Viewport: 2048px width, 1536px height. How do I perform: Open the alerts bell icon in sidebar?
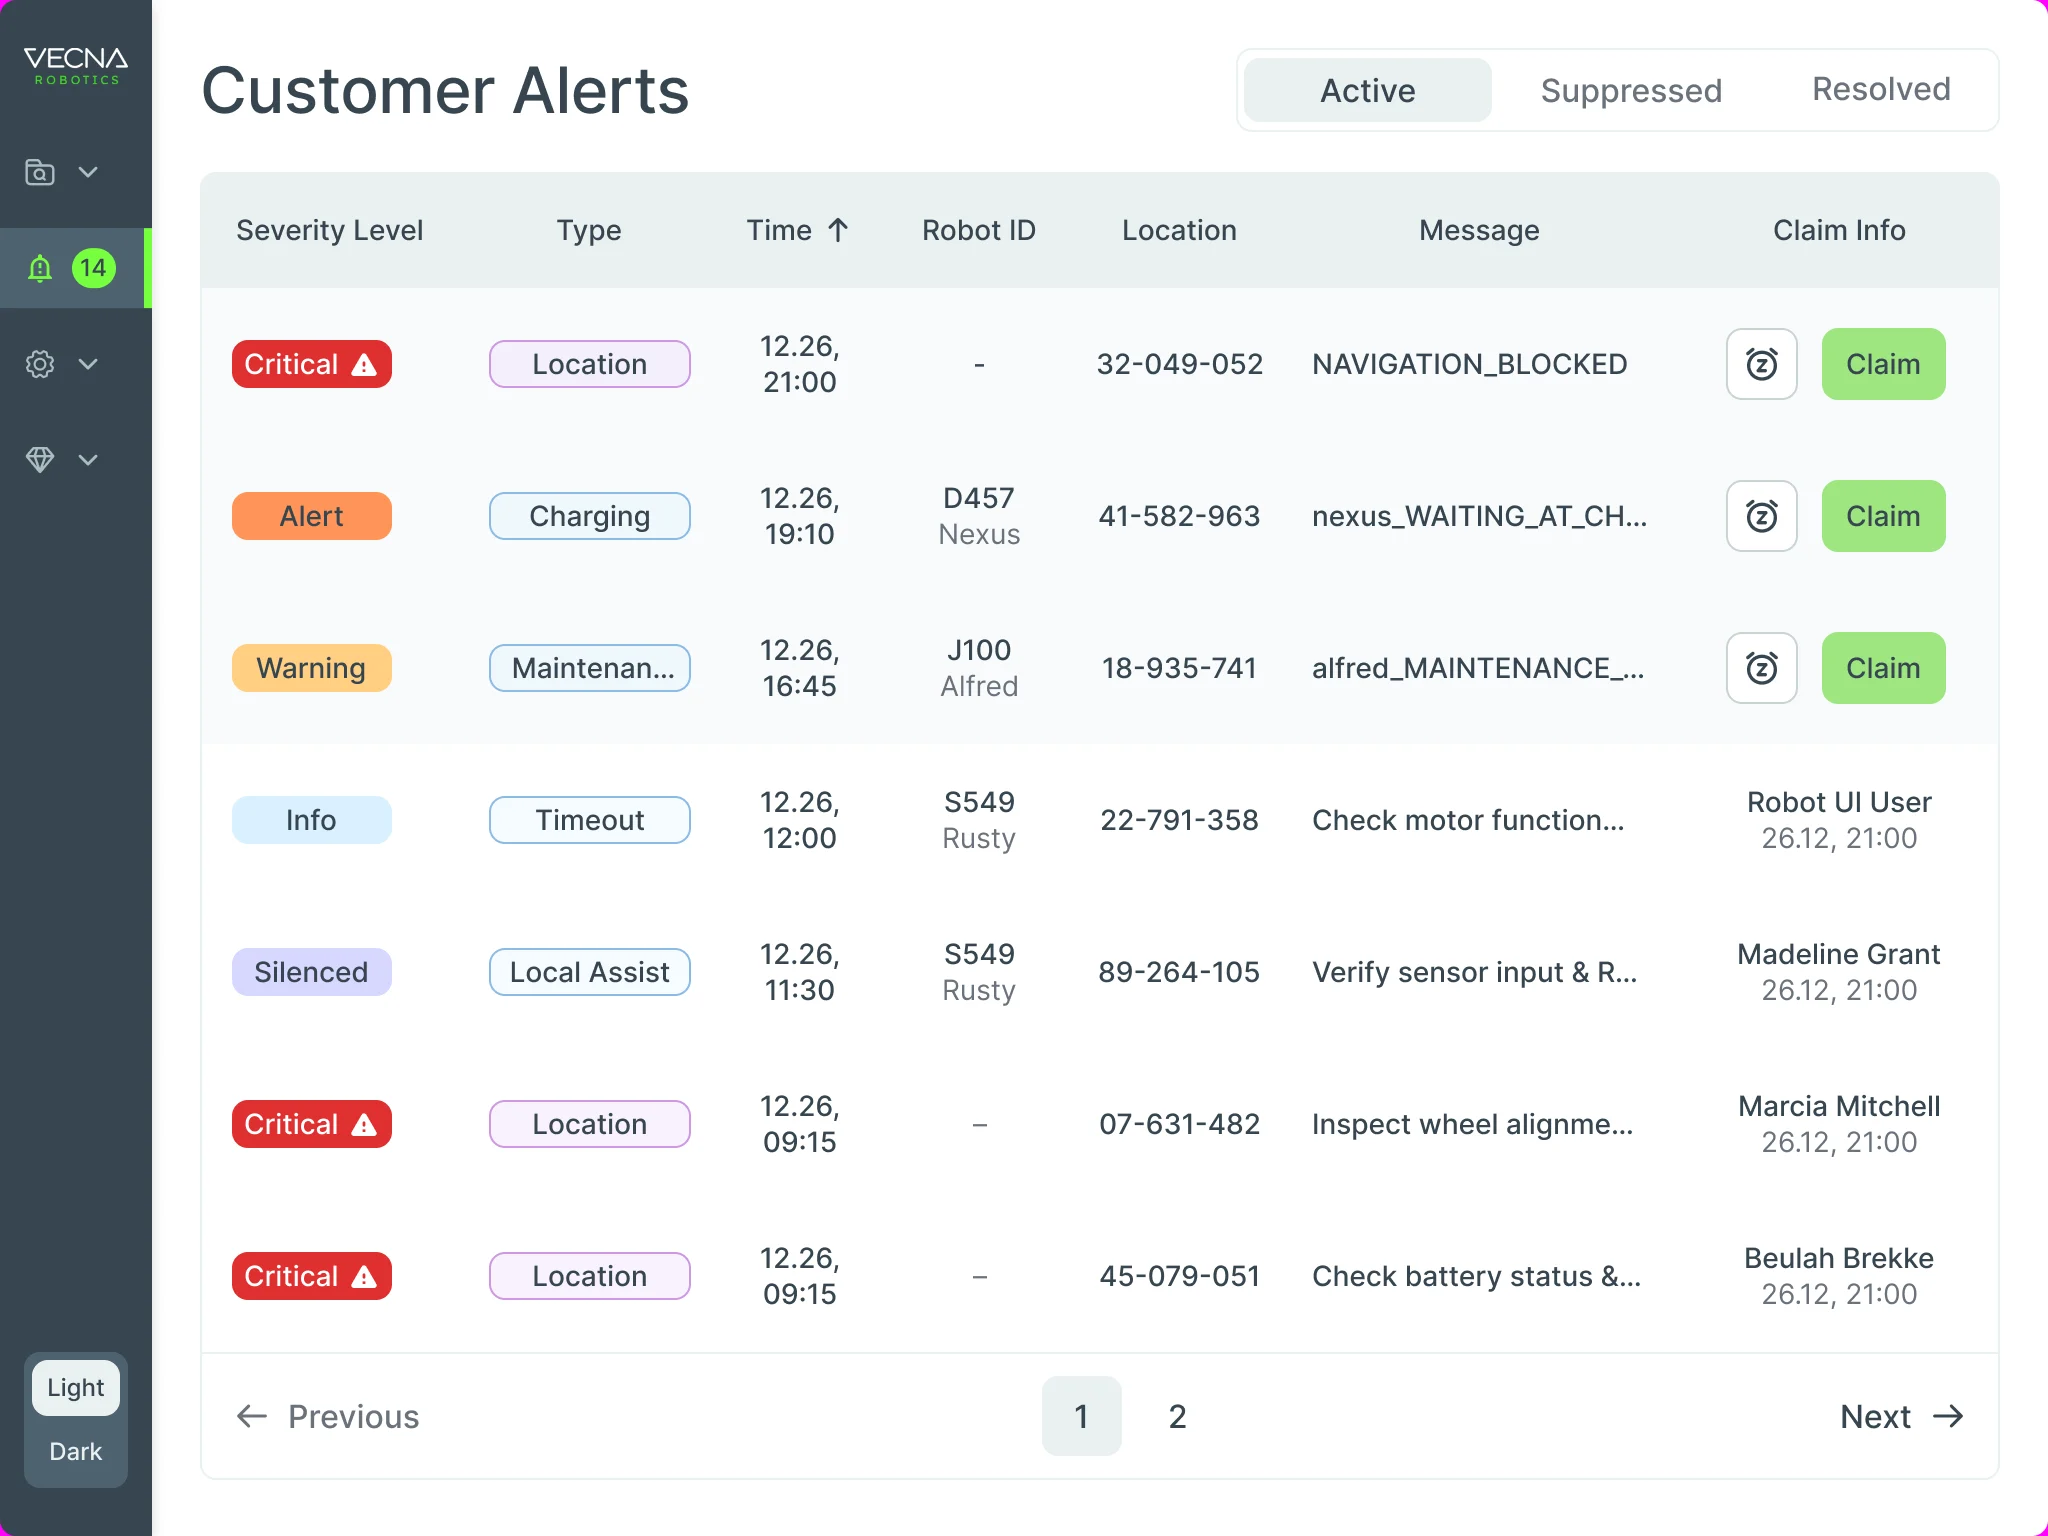point(40,268)
